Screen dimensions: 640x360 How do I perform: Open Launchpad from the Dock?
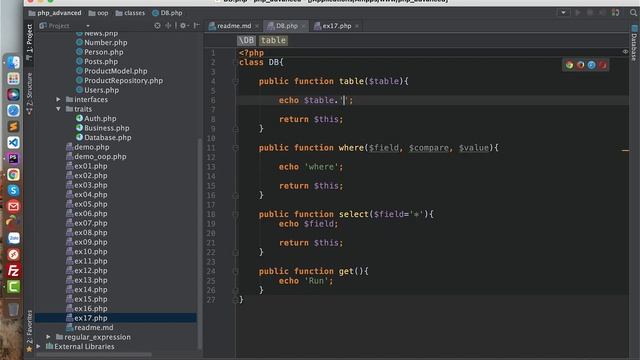pos(13,78)
